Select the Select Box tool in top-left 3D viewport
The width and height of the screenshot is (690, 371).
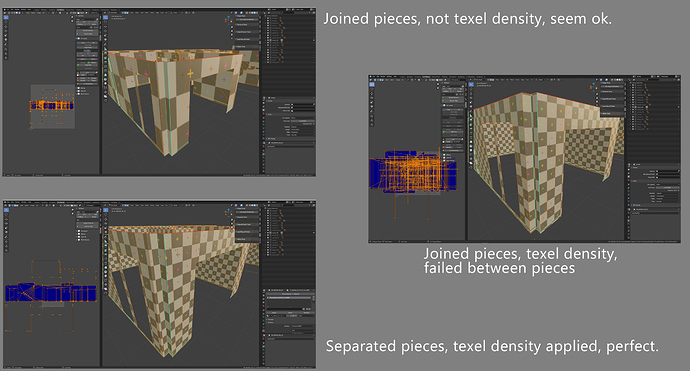(106, 17)
